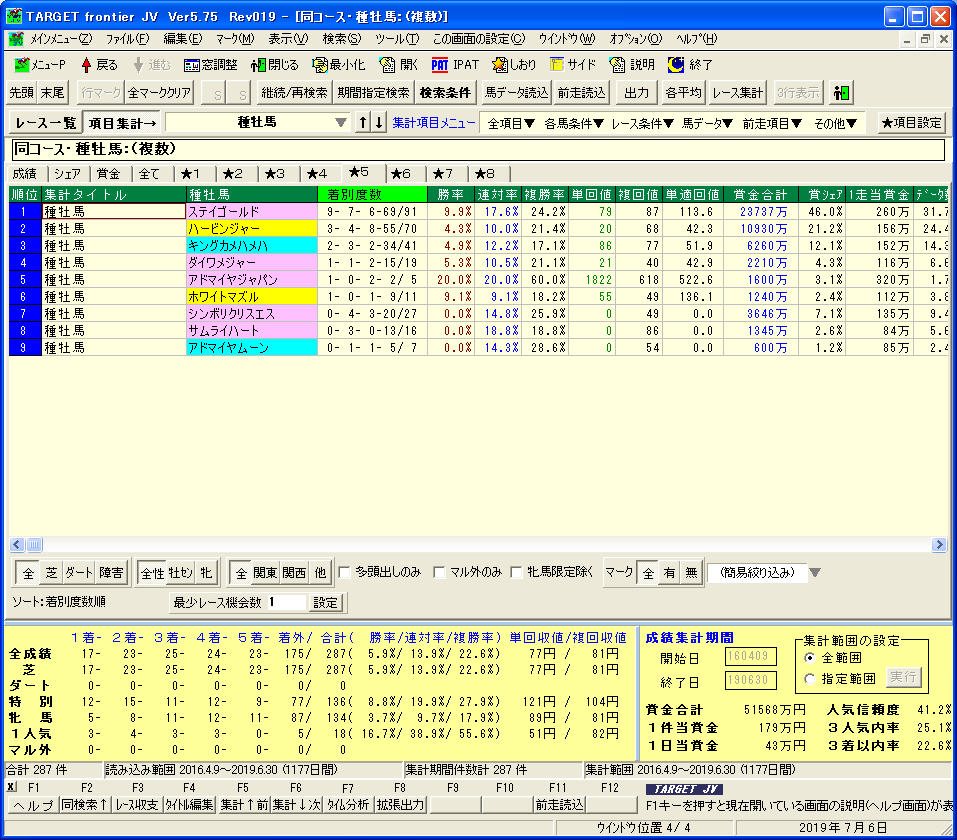Open the 集計項目メニュー link
957x840 pixels.
pyautogui.click(x=433, y=123)
